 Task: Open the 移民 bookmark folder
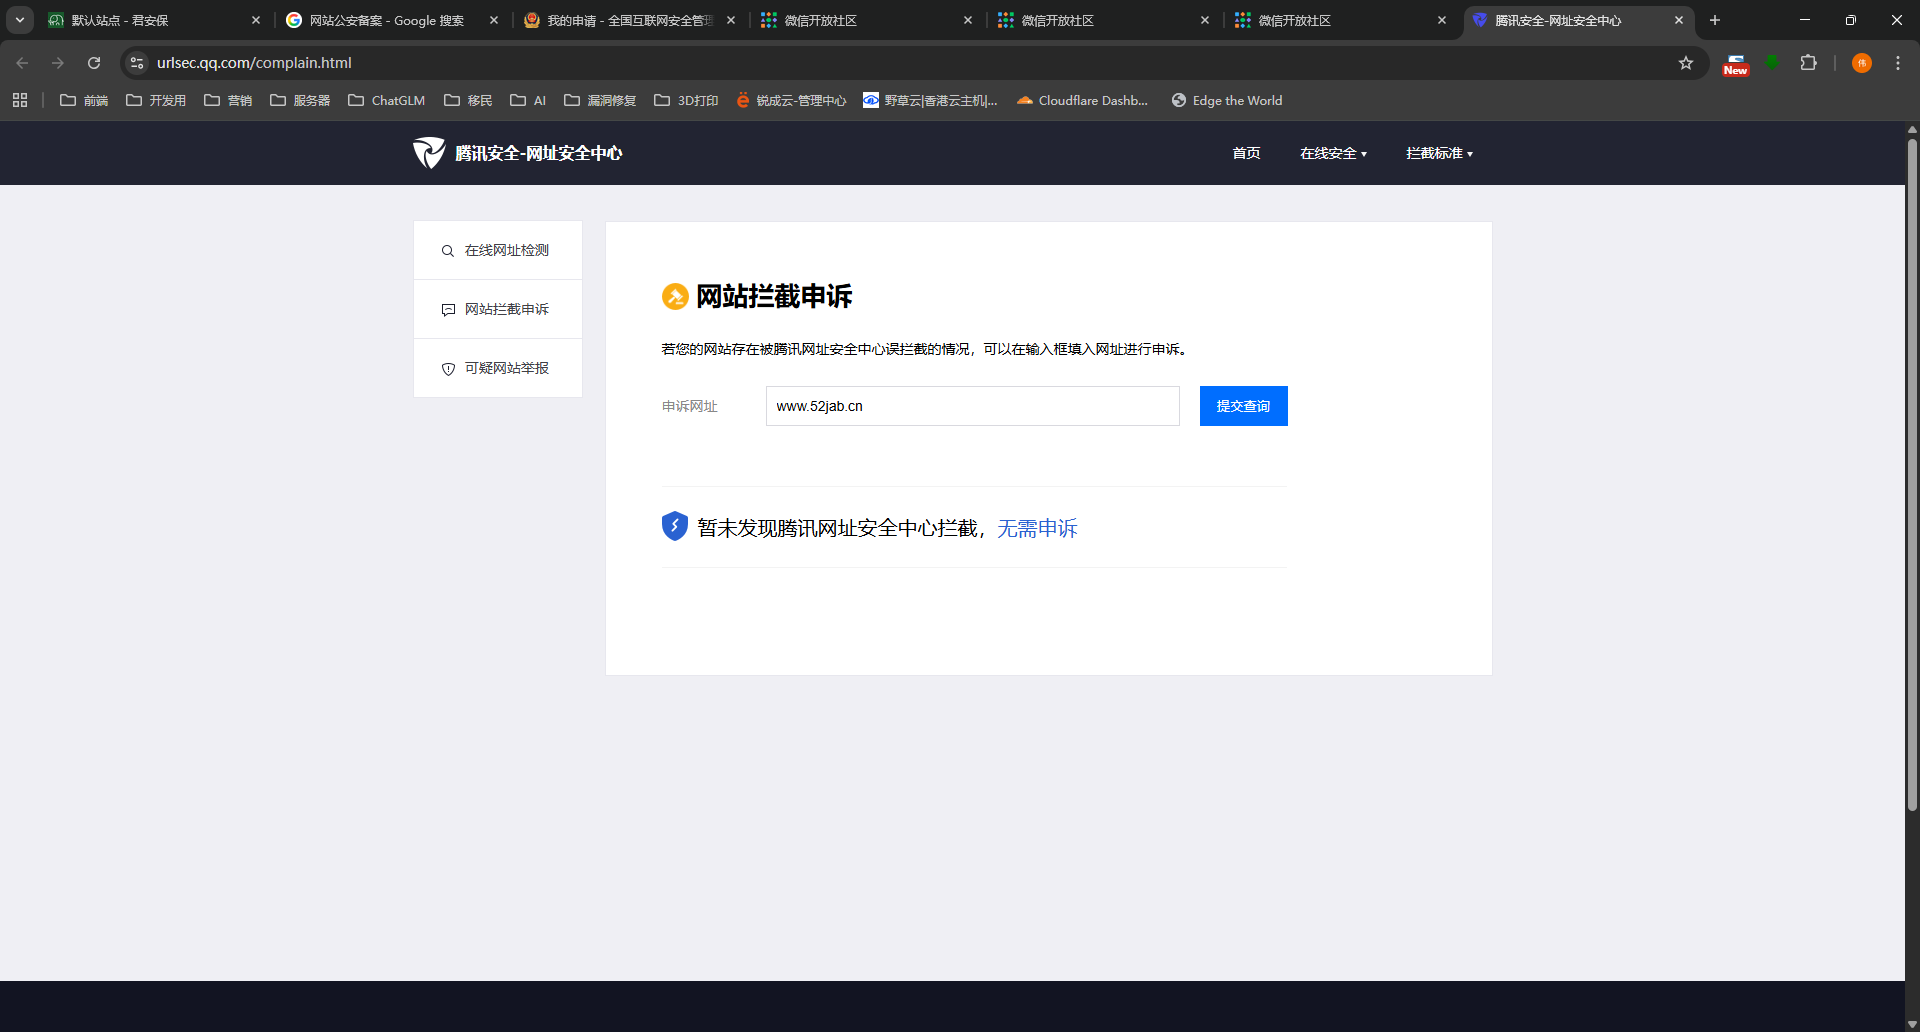(468, 100)
